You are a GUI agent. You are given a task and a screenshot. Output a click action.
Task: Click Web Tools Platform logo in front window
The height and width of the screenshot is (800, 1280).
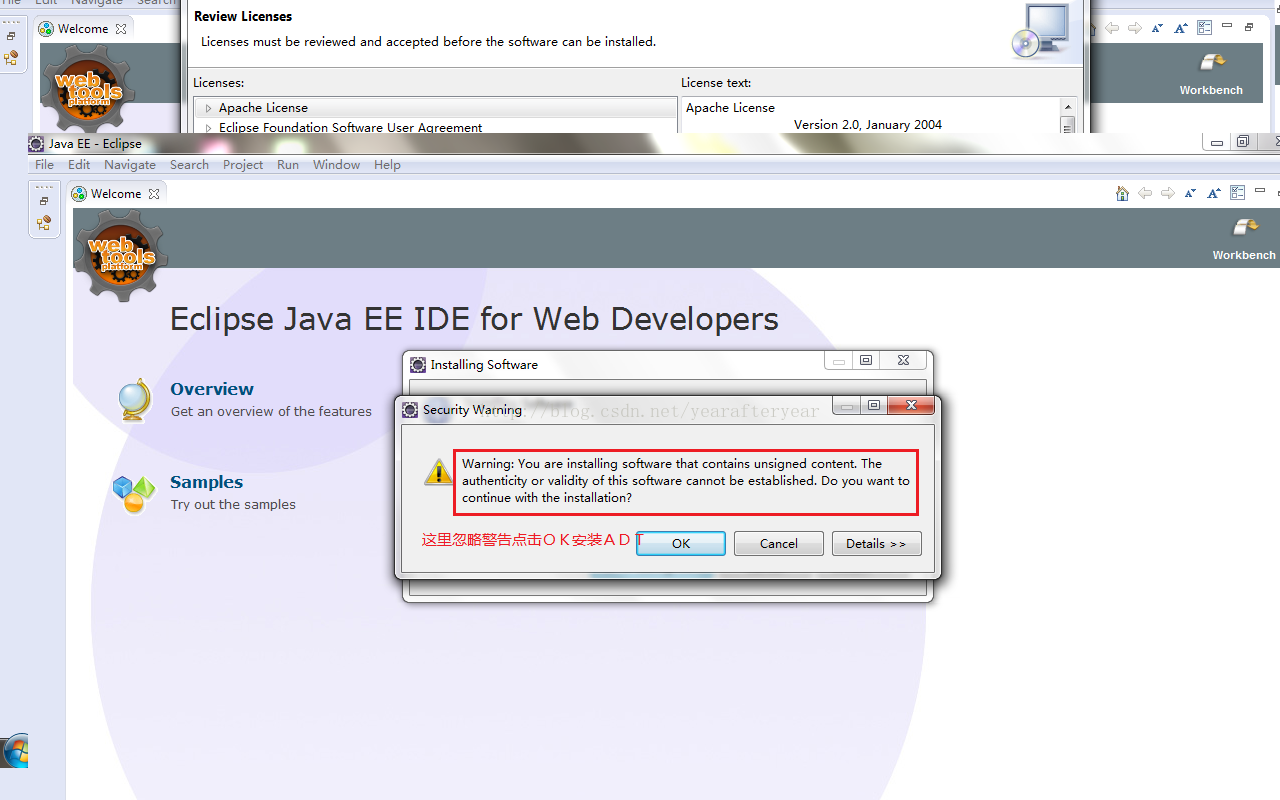(121, 254)
